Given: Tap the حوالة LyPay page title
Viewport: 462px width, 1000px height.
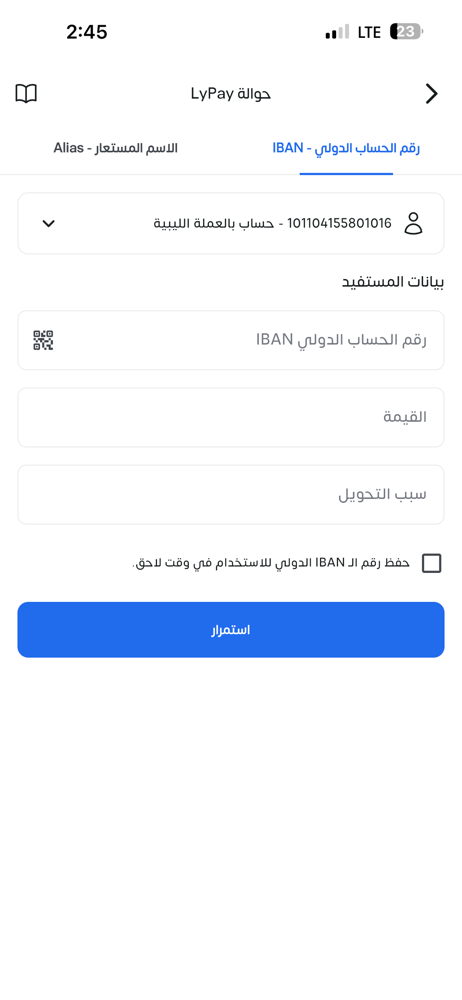Looking at the screenshot, I should [x=231, y=94].
